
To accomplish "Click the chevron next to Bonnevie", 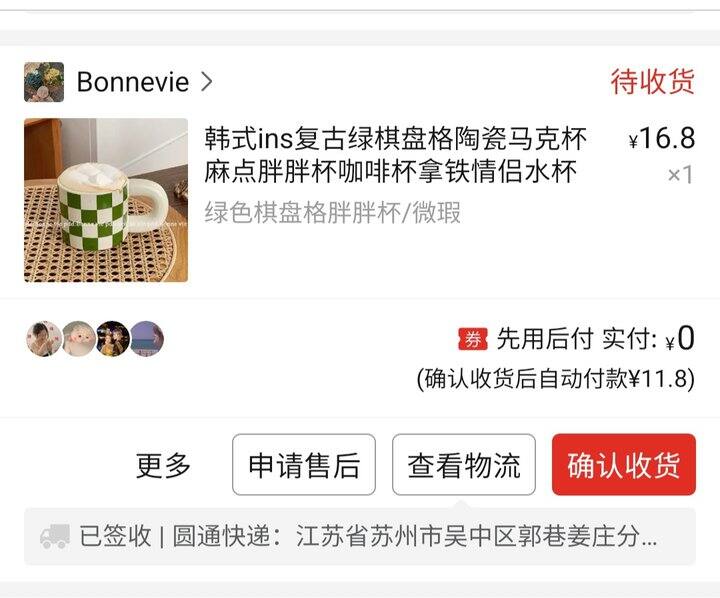I will pos(207,82).
